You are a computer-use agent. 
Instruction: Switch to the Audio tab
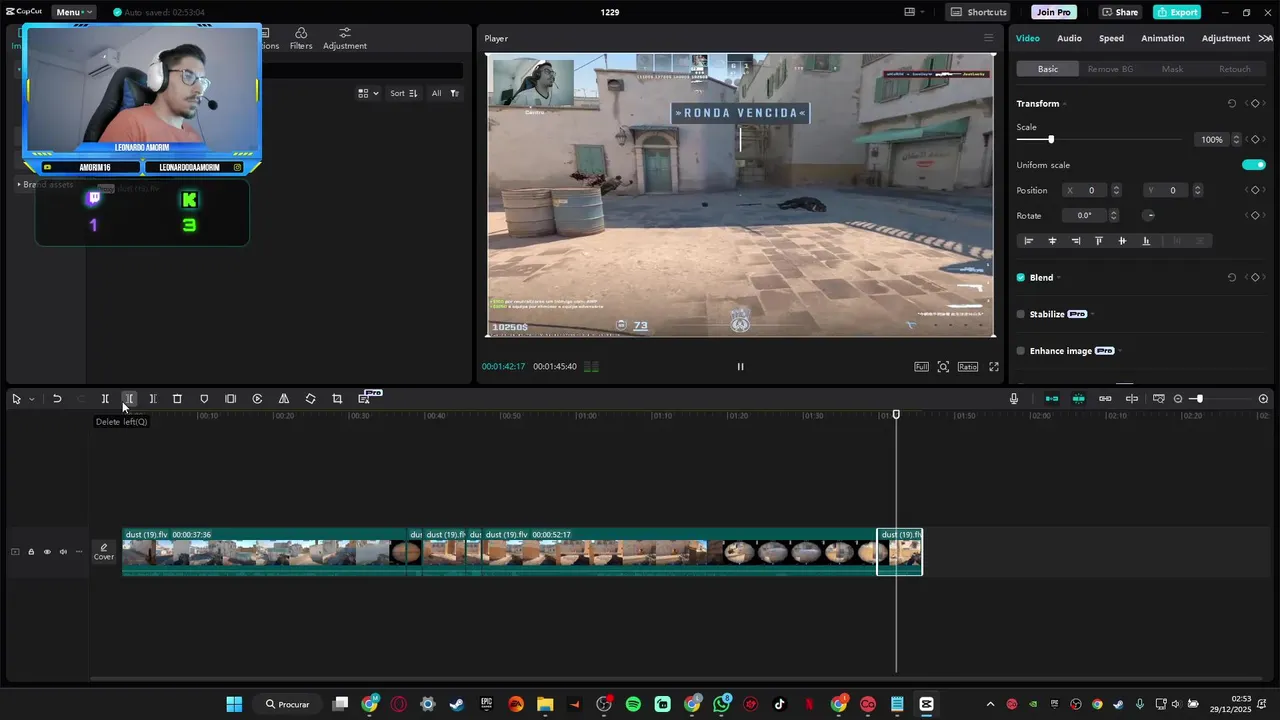click(x=1069, y=38)
